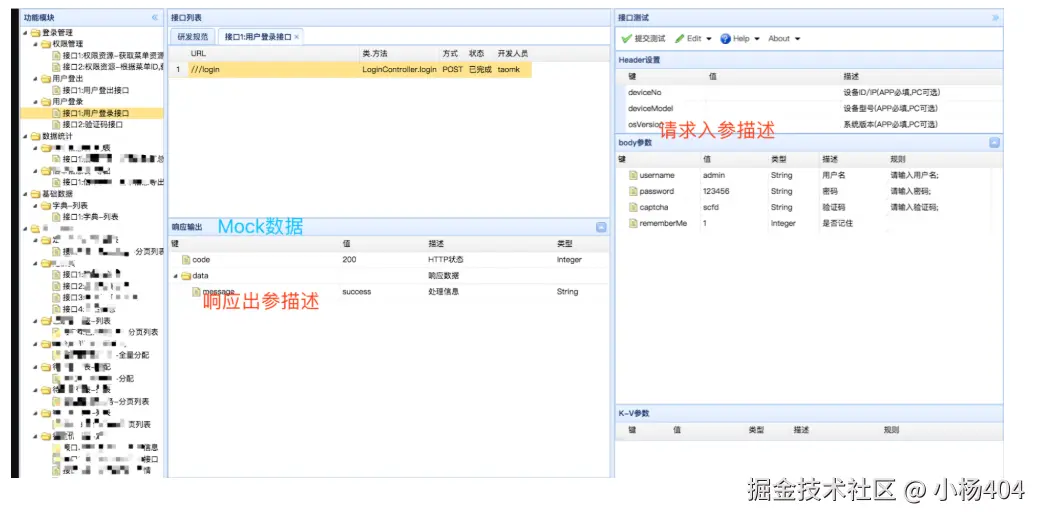The width and height of the screenshot is (1041, 520).
Task: Click the 123456 value of password
Action: click(716, 191)
